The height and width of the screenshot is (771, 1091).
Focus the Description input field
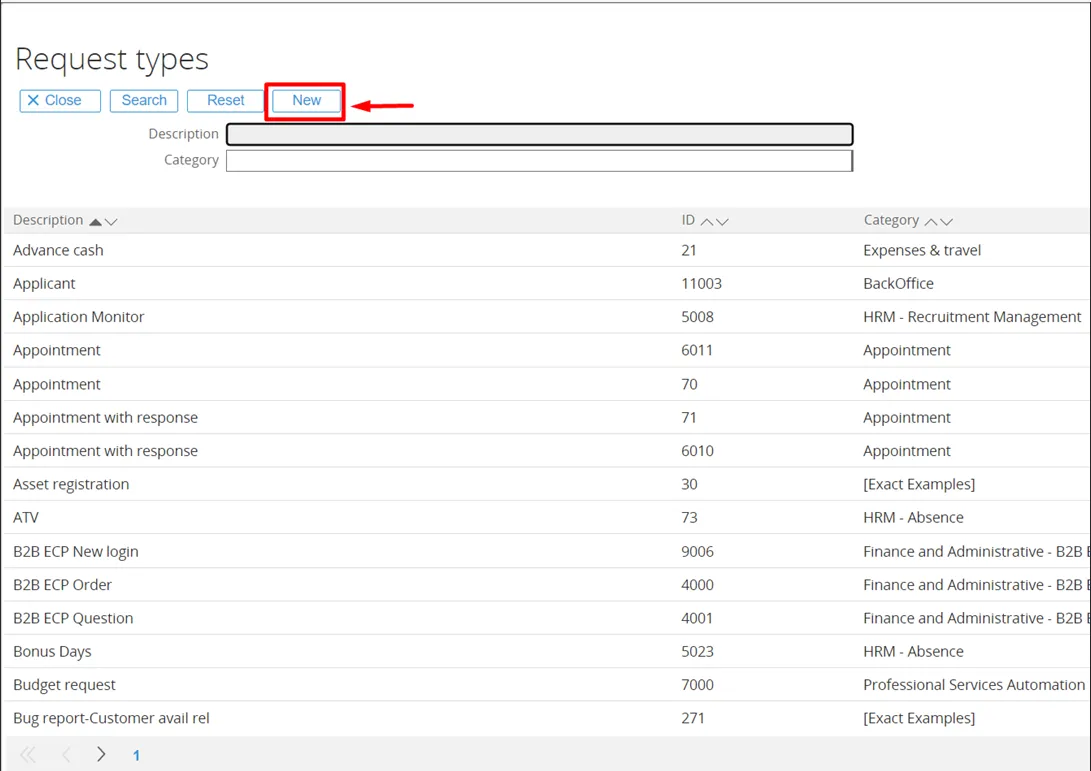(x=539, y=134)
